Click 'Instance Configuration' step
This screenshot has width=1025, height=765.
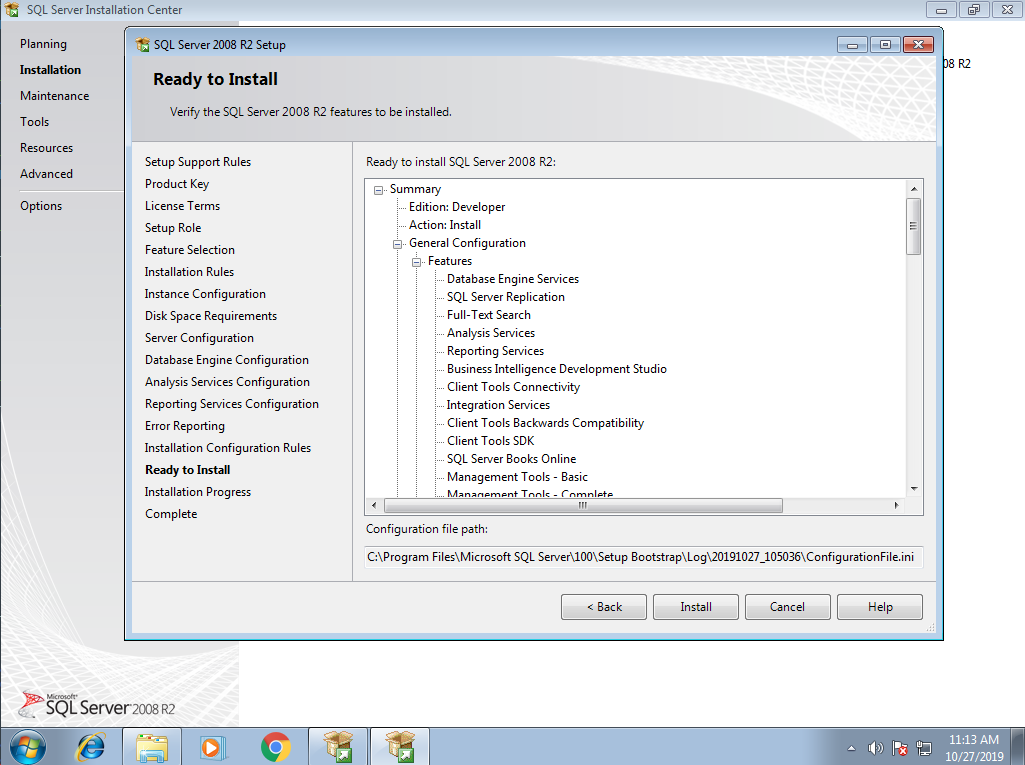pos(205,294)
